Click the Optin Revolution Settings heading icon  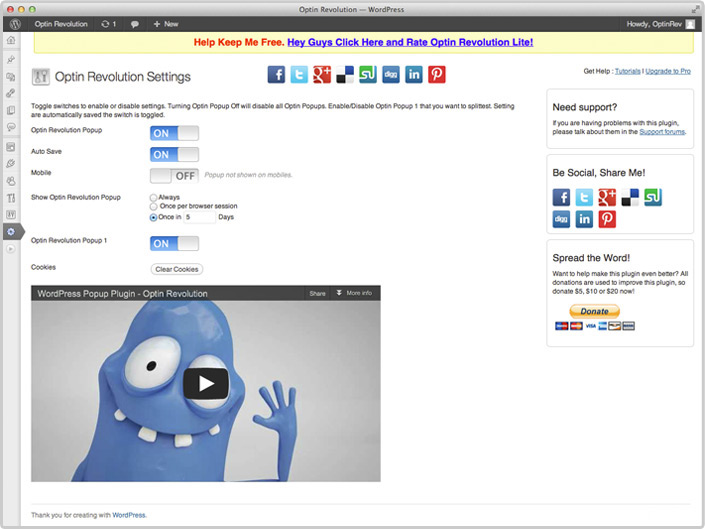point(40,77)
